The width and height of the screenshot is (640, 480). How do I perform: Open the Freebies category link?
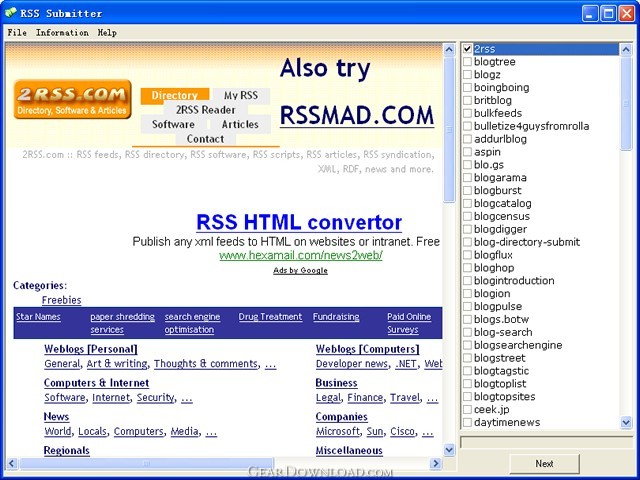(x=62, y=300)
